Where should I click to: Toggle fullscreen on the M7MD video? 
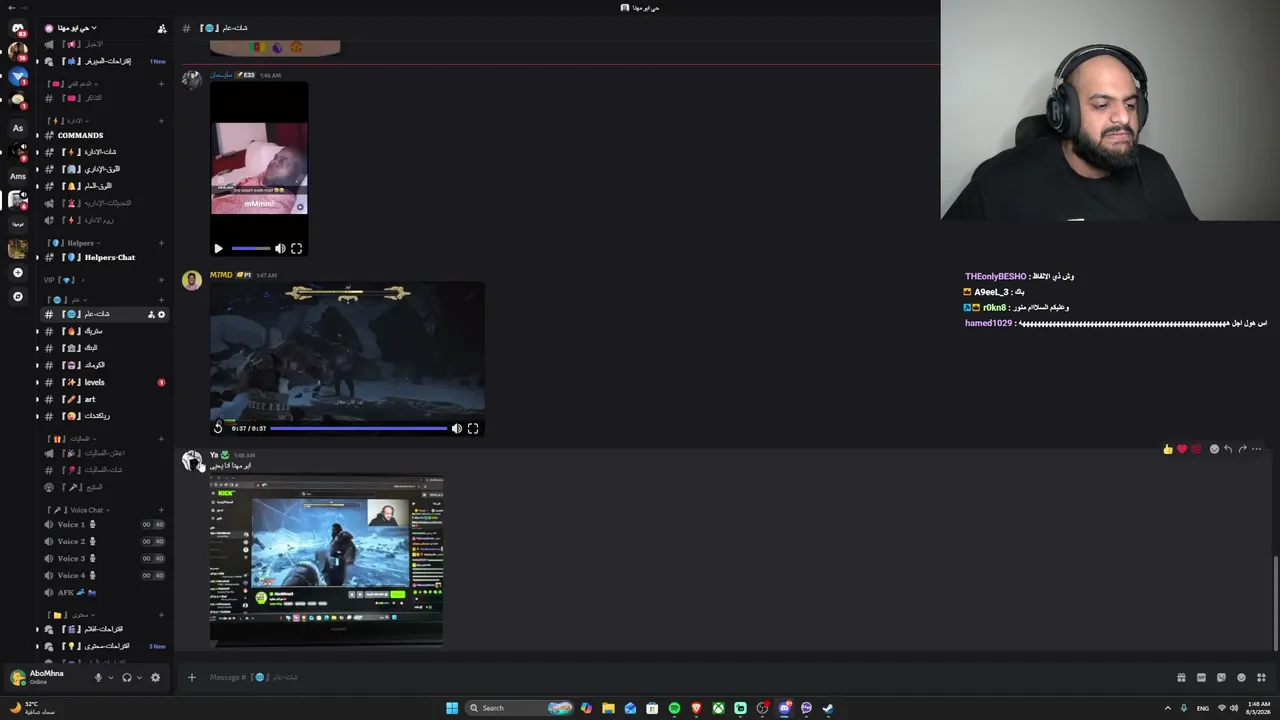coord(473,428)
